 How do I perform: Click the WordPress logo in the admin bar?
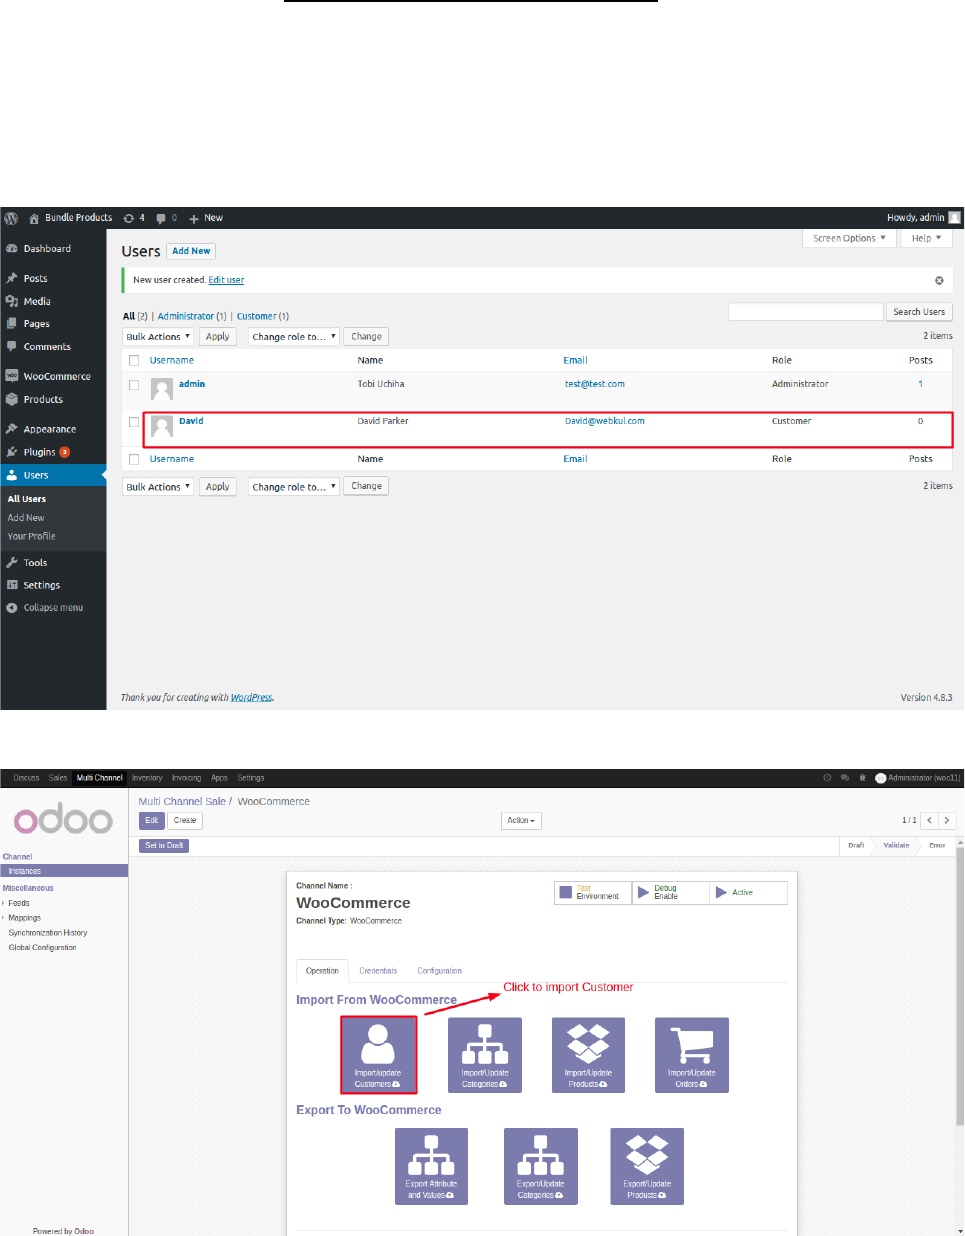click(x=11, y=217)
